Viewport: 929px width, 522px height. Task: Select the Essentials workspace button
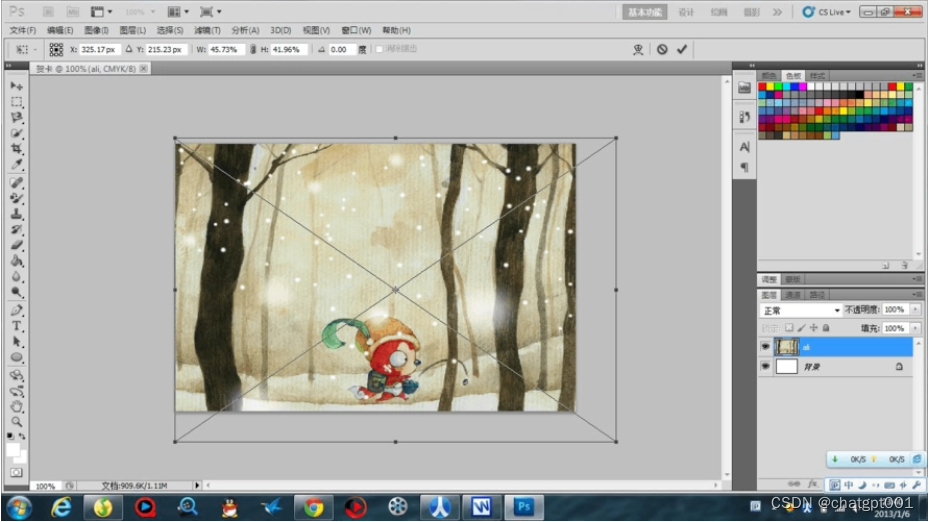pos(645,12)
